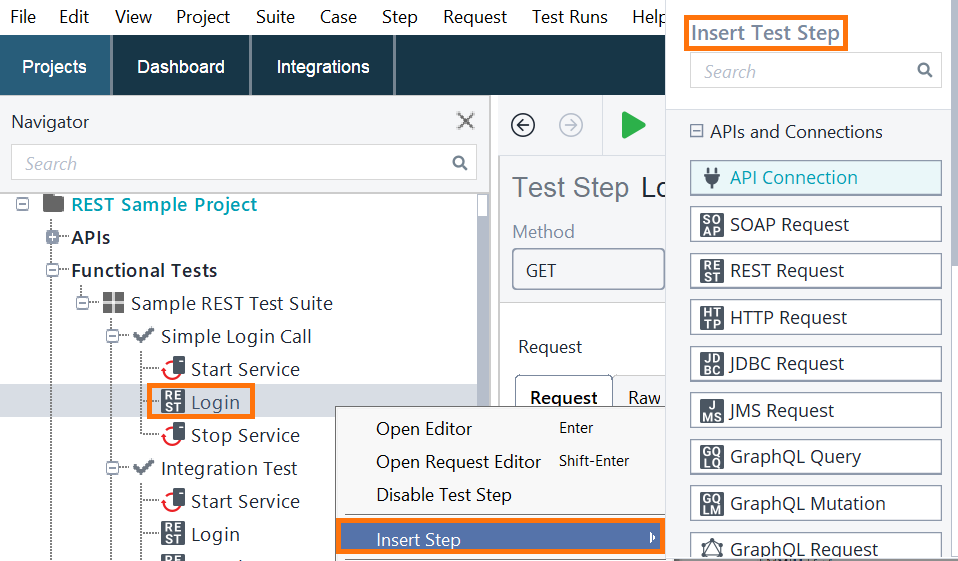Viewport: 958px width, 561px height.
Task: Click the Insert Test Step search field
Action: 815,70
